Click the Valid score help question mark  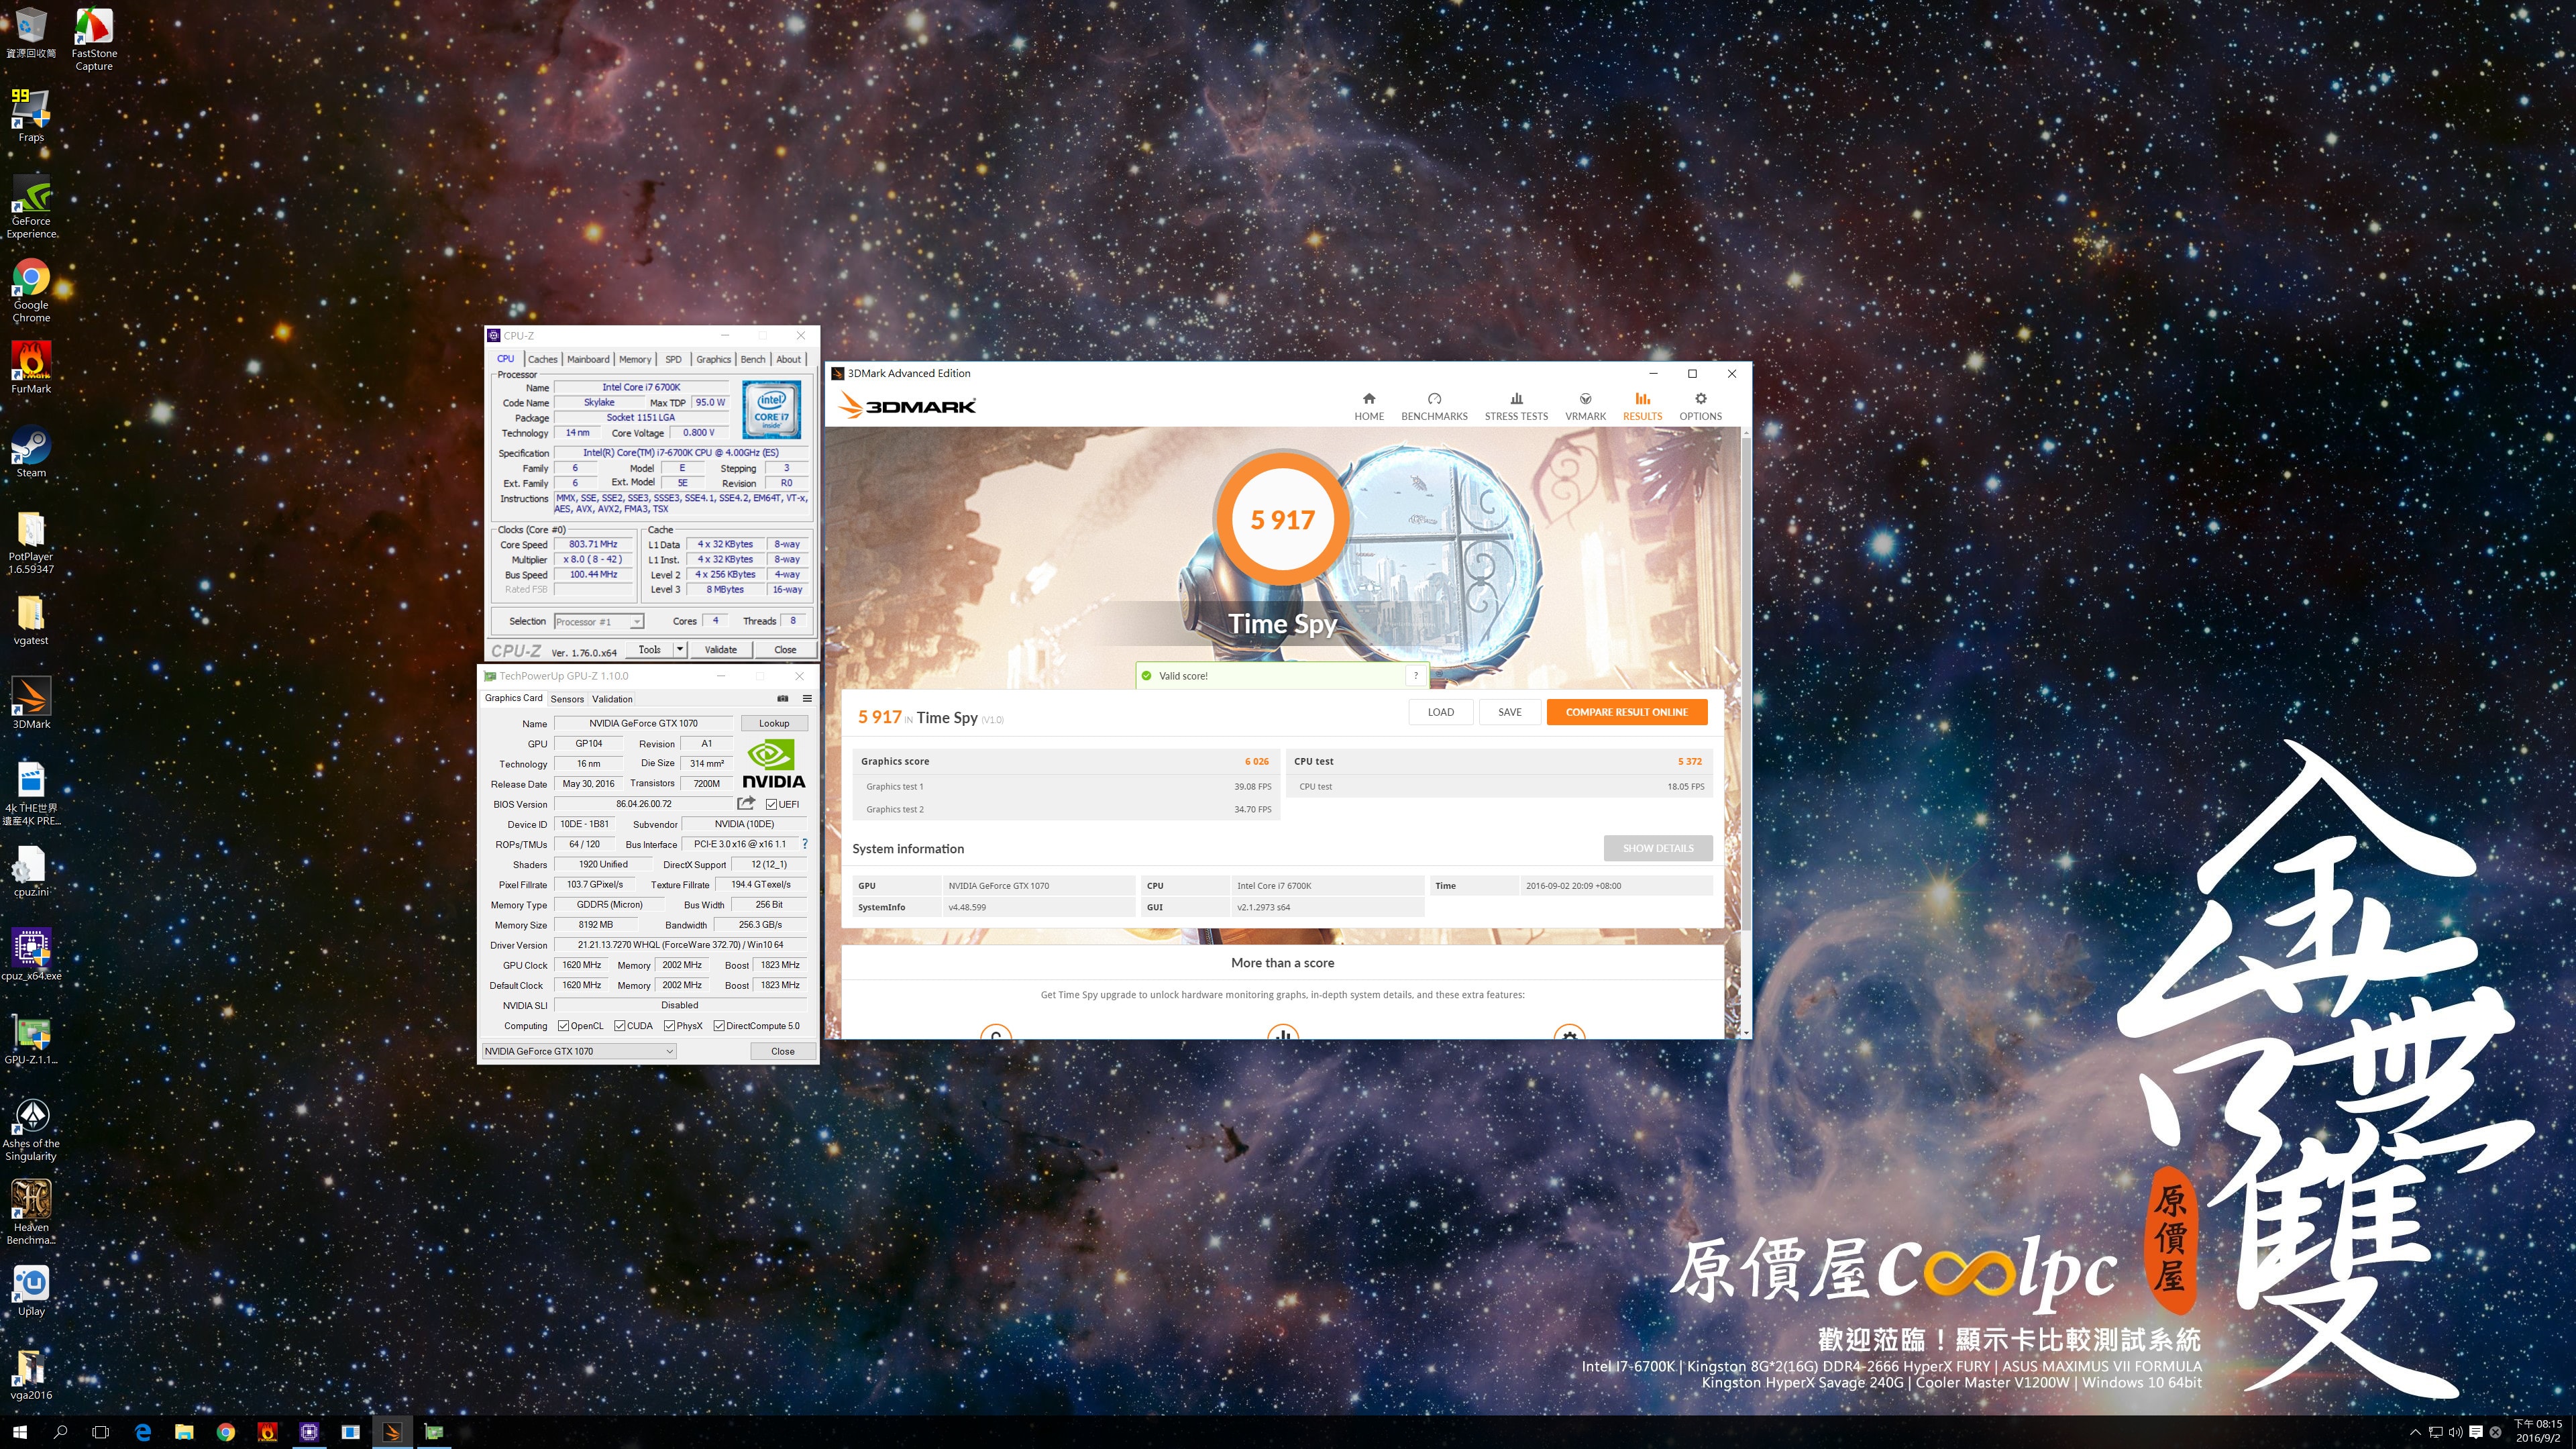[x=1416, y=675]
